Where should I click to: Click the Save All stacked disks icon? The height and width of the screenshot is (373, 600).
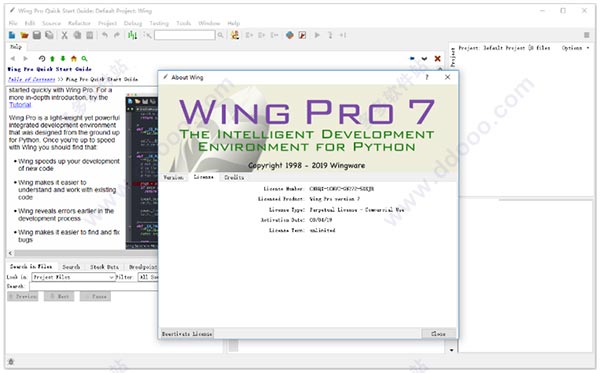49,35
